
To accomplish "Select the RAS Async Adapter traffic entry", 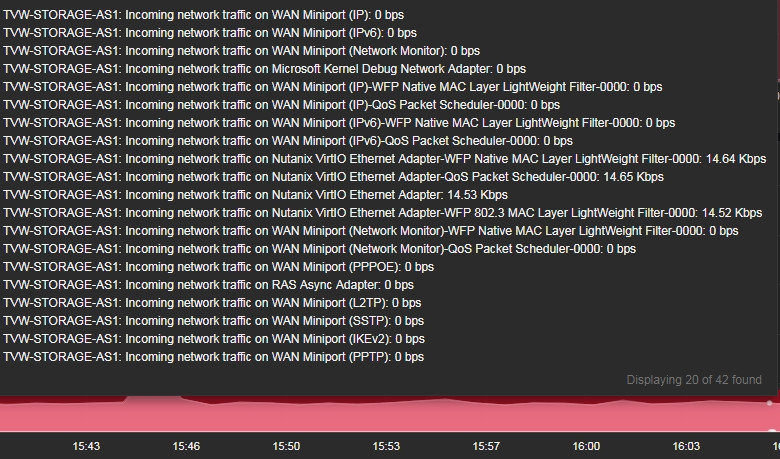I will (208, 284).
